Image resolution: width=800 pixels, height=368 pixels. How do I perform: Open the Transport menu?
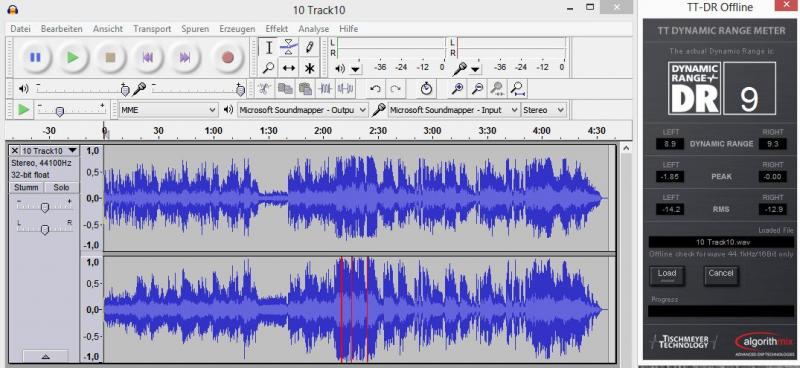point(152,29)
